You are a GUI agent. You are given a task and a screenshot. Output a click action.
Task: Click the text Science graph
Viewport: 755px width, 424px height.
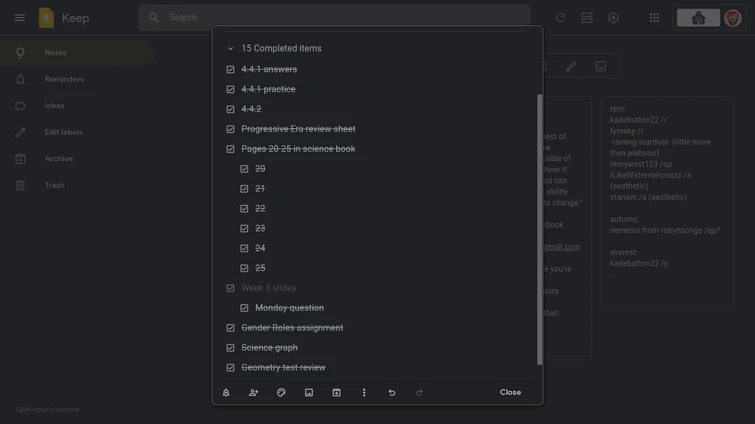(269, 348)
